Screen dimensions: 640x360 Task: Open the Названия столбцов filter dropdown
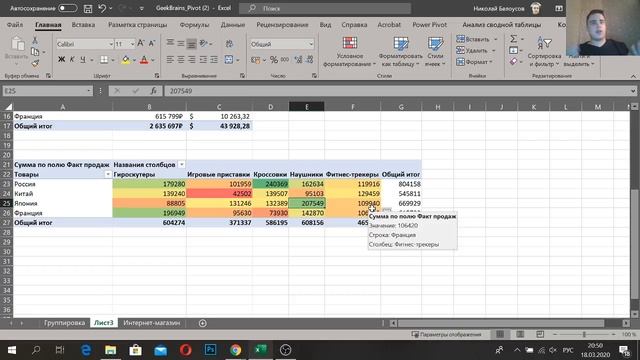182,164
